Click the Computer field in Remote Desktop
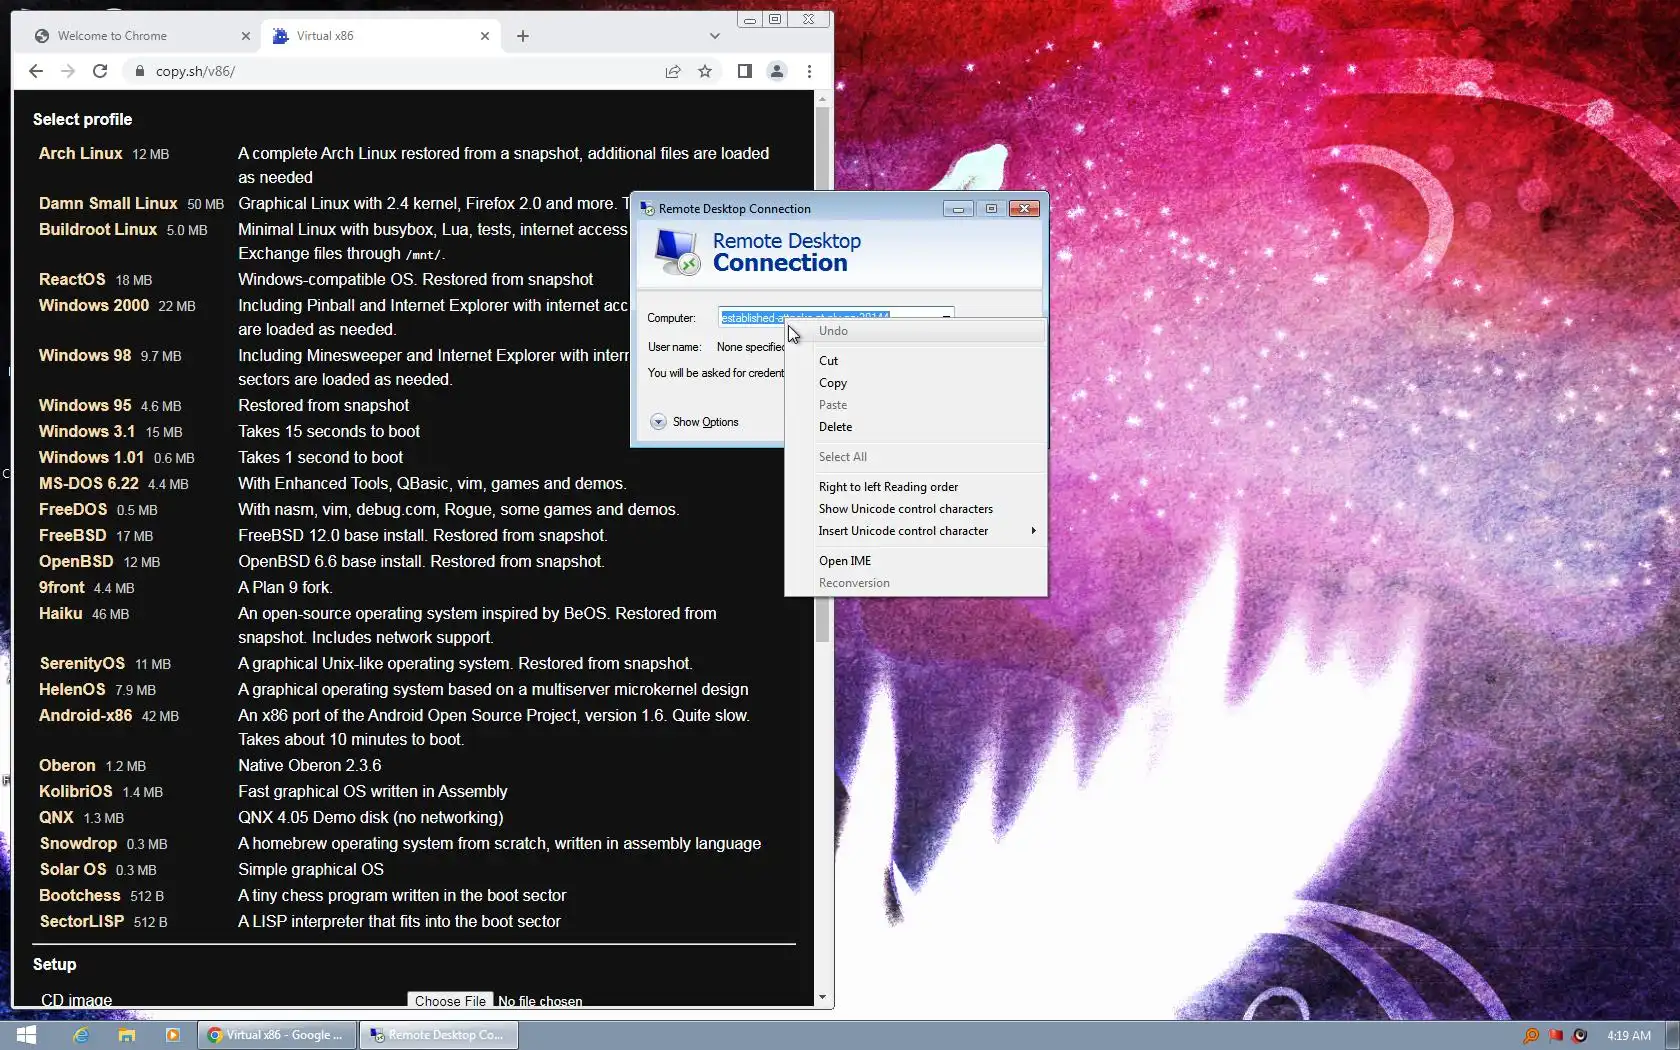This screenshot has width=1680, height=1050. click(835, 318)
